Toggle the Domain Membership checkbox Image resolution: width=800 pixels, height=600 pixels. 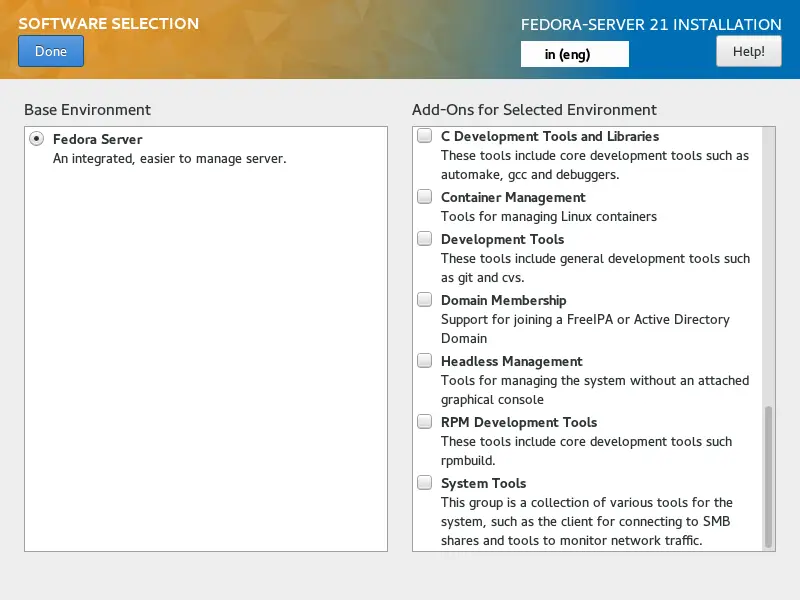pyautogui.click(x=425, y=300)
